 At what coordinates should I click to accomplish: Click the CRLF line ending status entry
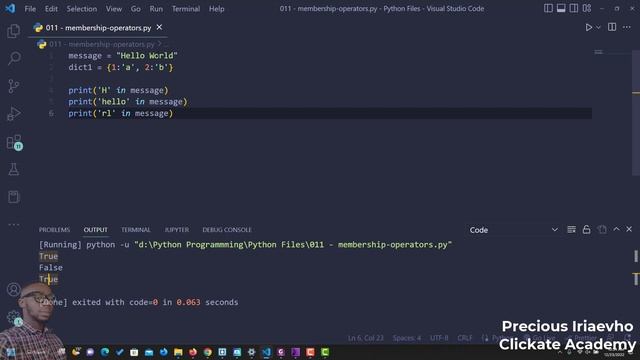point(464,338)
